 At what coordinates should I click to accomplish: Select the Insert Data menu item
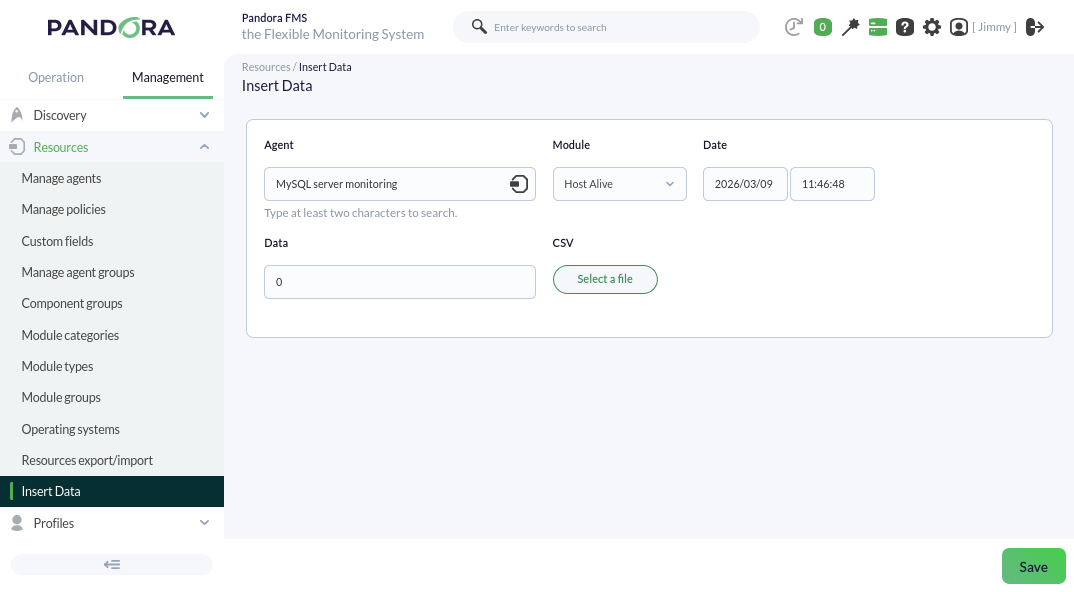click(x=112, y=491)
